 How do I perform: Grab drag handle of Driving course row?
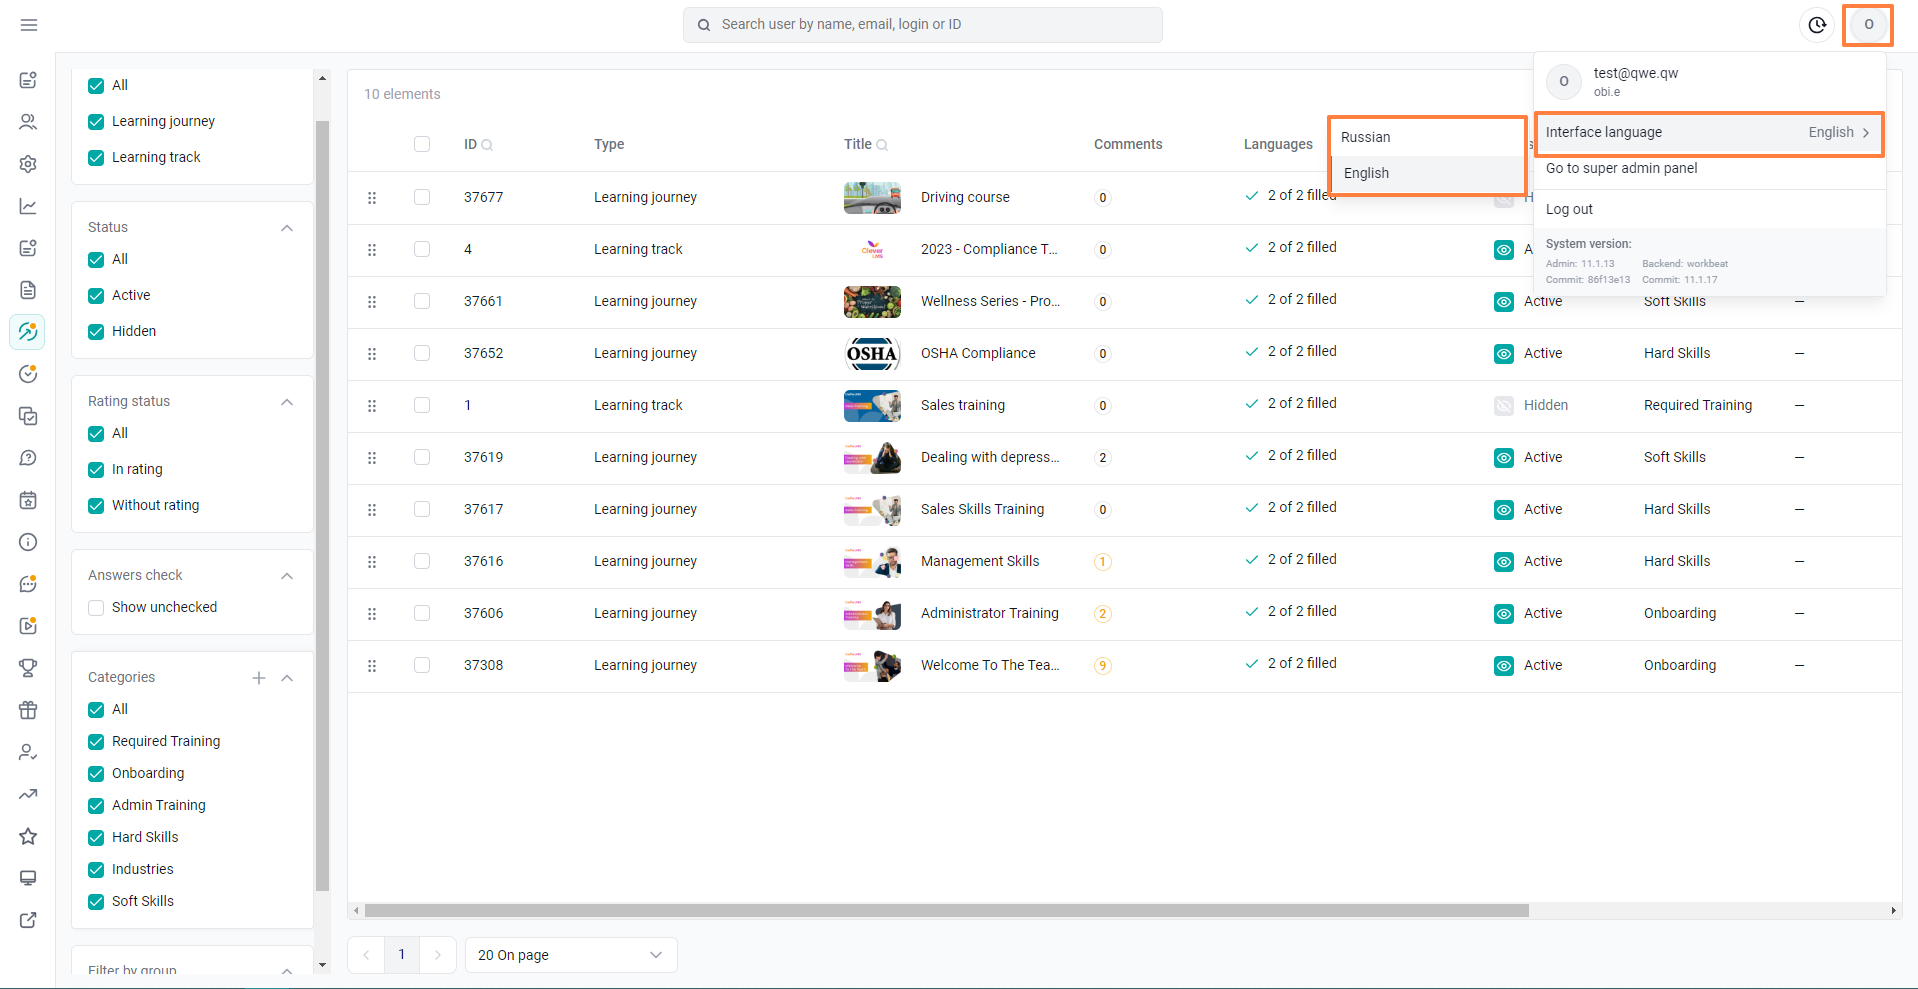point(372,198)
